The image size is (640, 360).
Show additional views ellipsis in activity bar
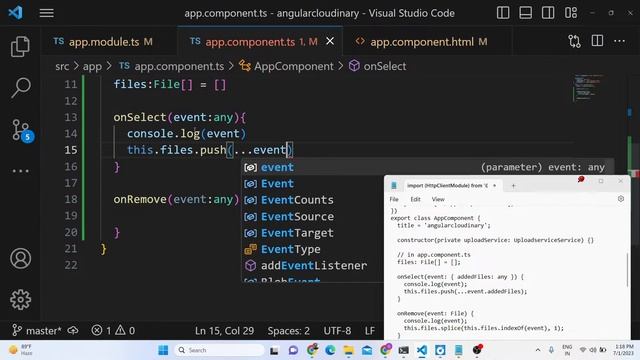[x=20, y=171]
